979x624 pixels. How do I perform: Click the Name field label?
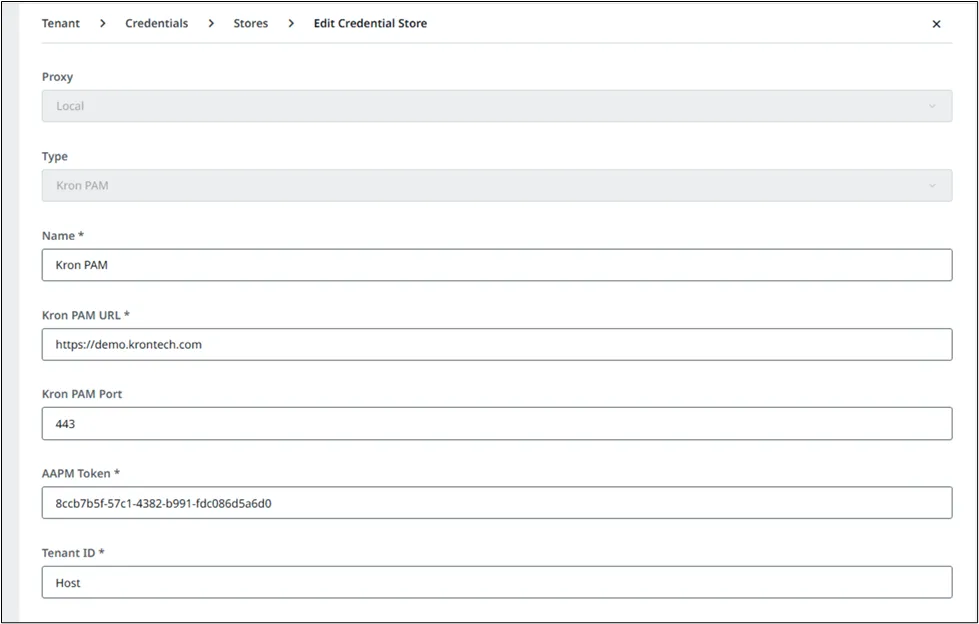click(x=62, y=235)
